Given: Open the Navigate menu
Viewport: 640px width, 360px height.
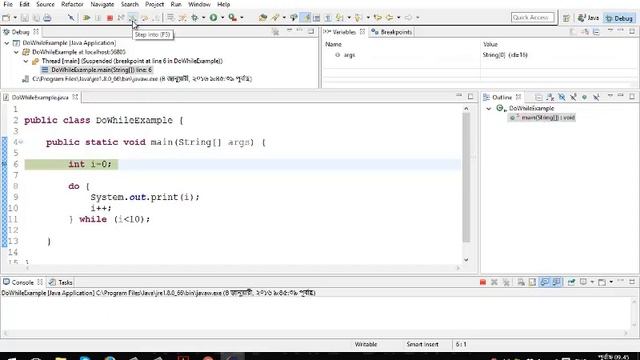Looking at the screenshot, I should pyautogui.click(x=102, y=4).
